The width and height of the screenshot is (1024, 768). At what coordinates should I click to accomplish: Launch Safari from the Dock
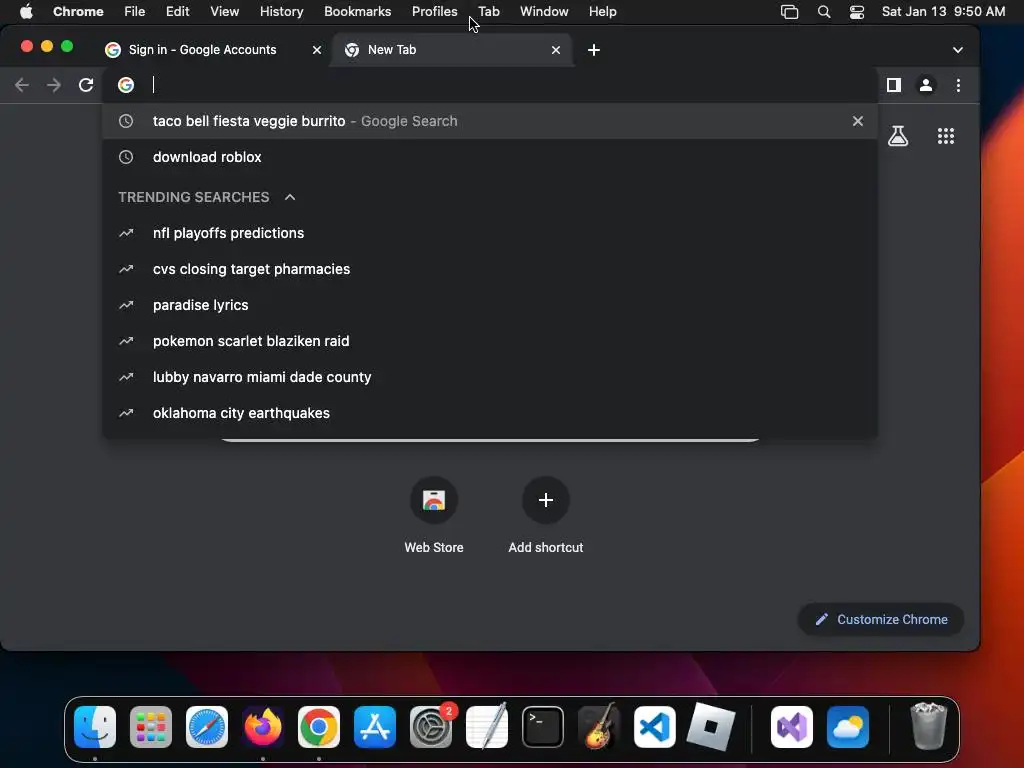[207, 727]
